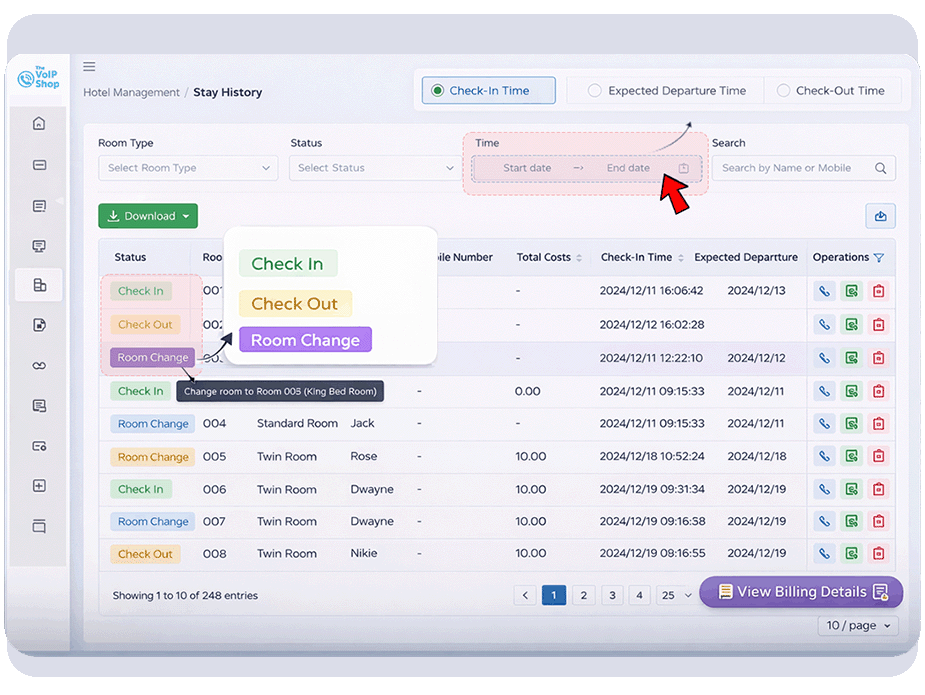Click the Hotel Management breadcrumb
This screenshot has width=925, height=695.
(x=131, y=93)
